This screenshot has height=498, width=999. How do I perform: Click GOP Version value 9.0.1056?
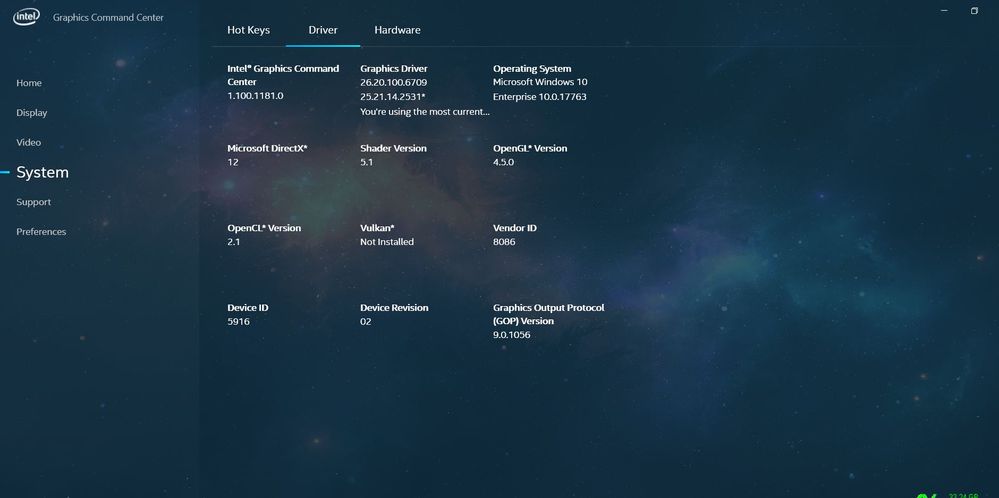click(512, 334)
